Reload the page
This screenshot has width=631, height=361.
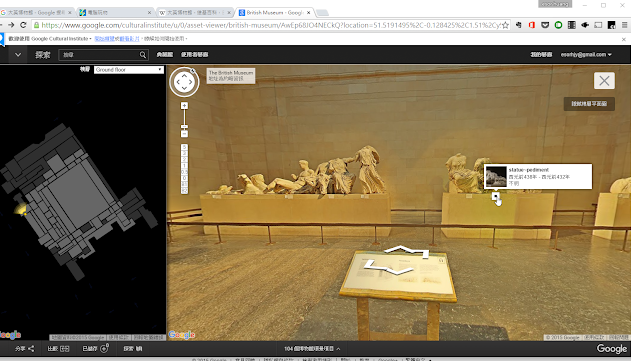pyautogui.click(x=23, y=25)
